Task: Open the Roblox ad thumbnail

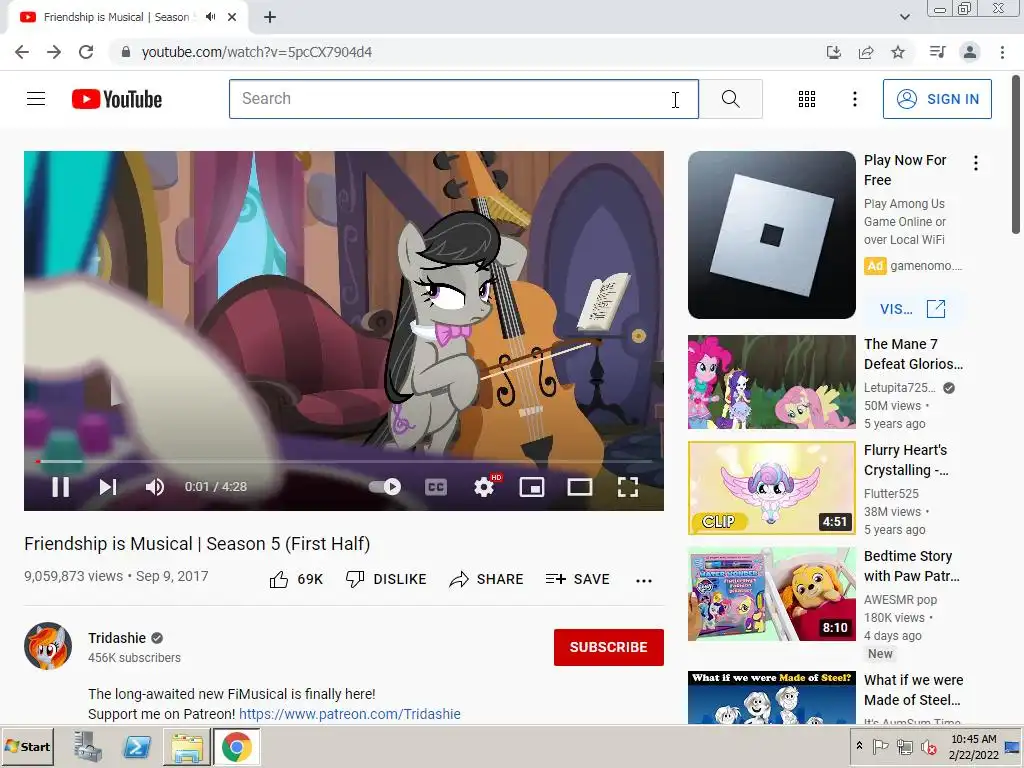Action: [x=771, y=235]
